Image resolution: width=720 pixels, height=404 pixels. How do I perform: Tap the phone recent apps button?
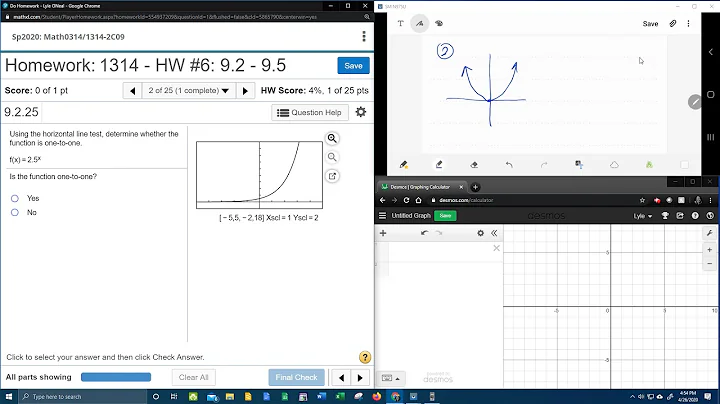[710, 137]
